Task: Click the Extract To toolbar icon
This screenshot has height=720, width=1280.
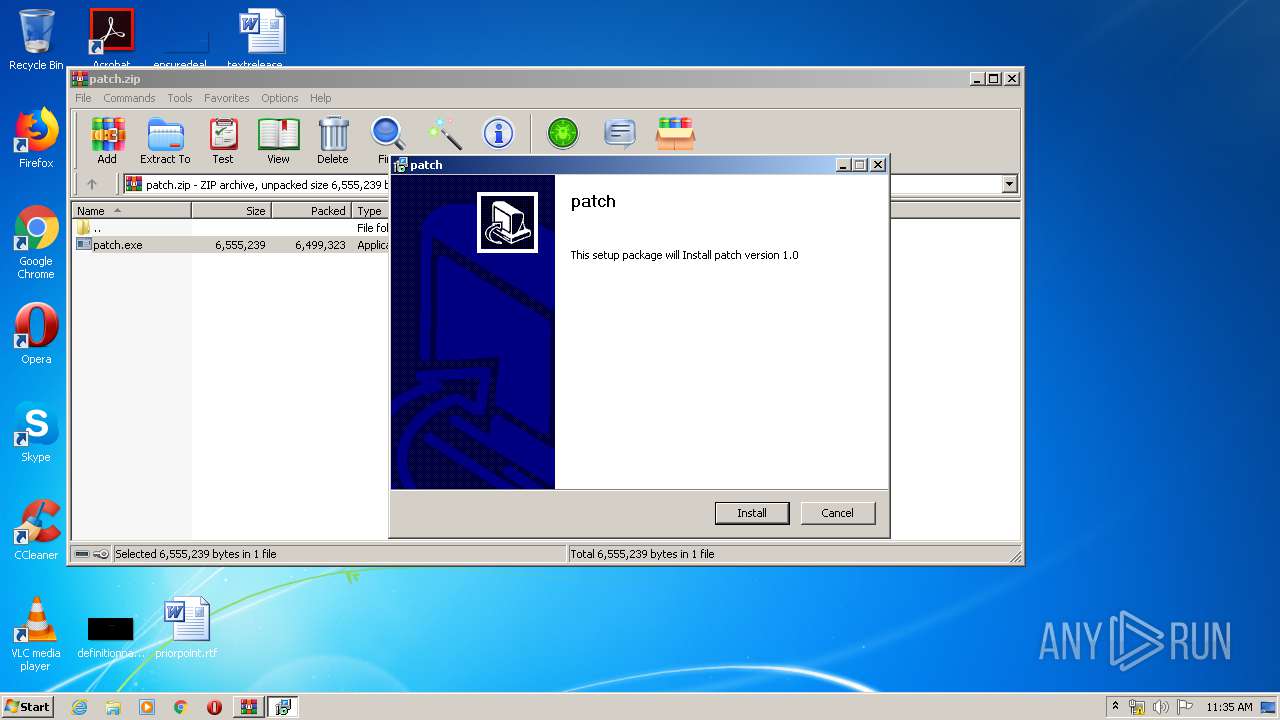Action: click(165, 140)
